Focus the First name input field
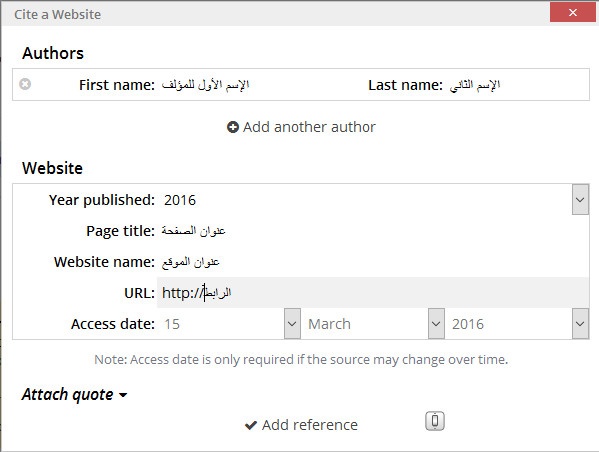The image size is (599, 452). click(252, 85)
